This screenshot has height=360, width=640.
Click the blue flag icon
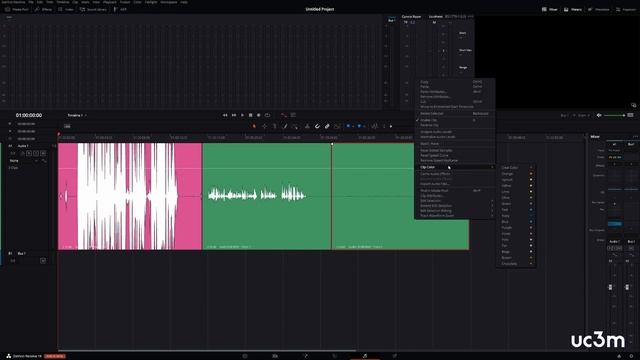[x=348, y=126]
